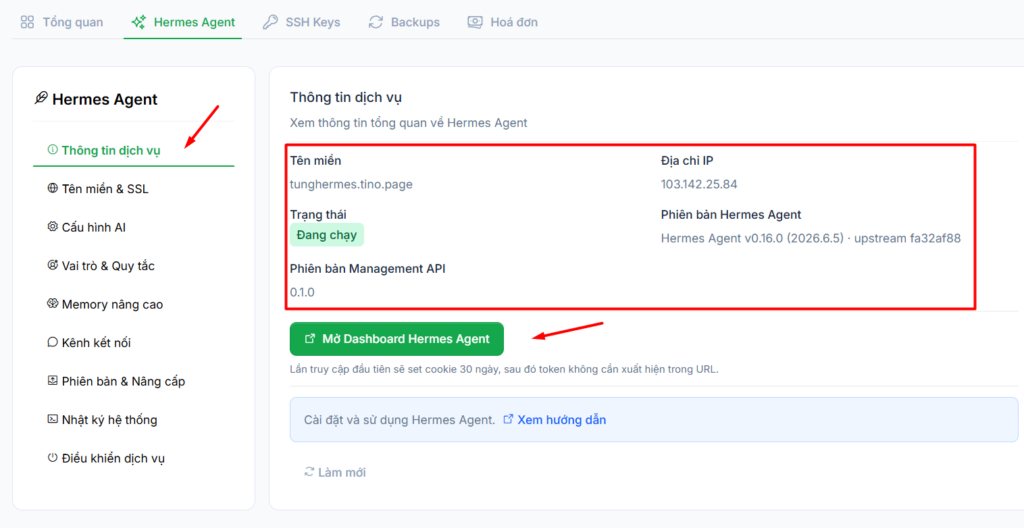Click the IP address 103.142.25.84

pyautogui.click(x=699, y=185)
